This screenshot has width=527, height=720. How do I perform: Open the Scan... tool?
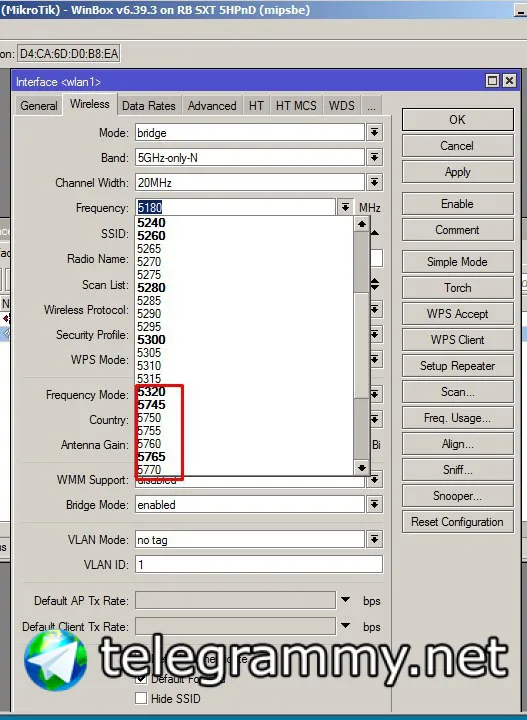coord(458,392)
